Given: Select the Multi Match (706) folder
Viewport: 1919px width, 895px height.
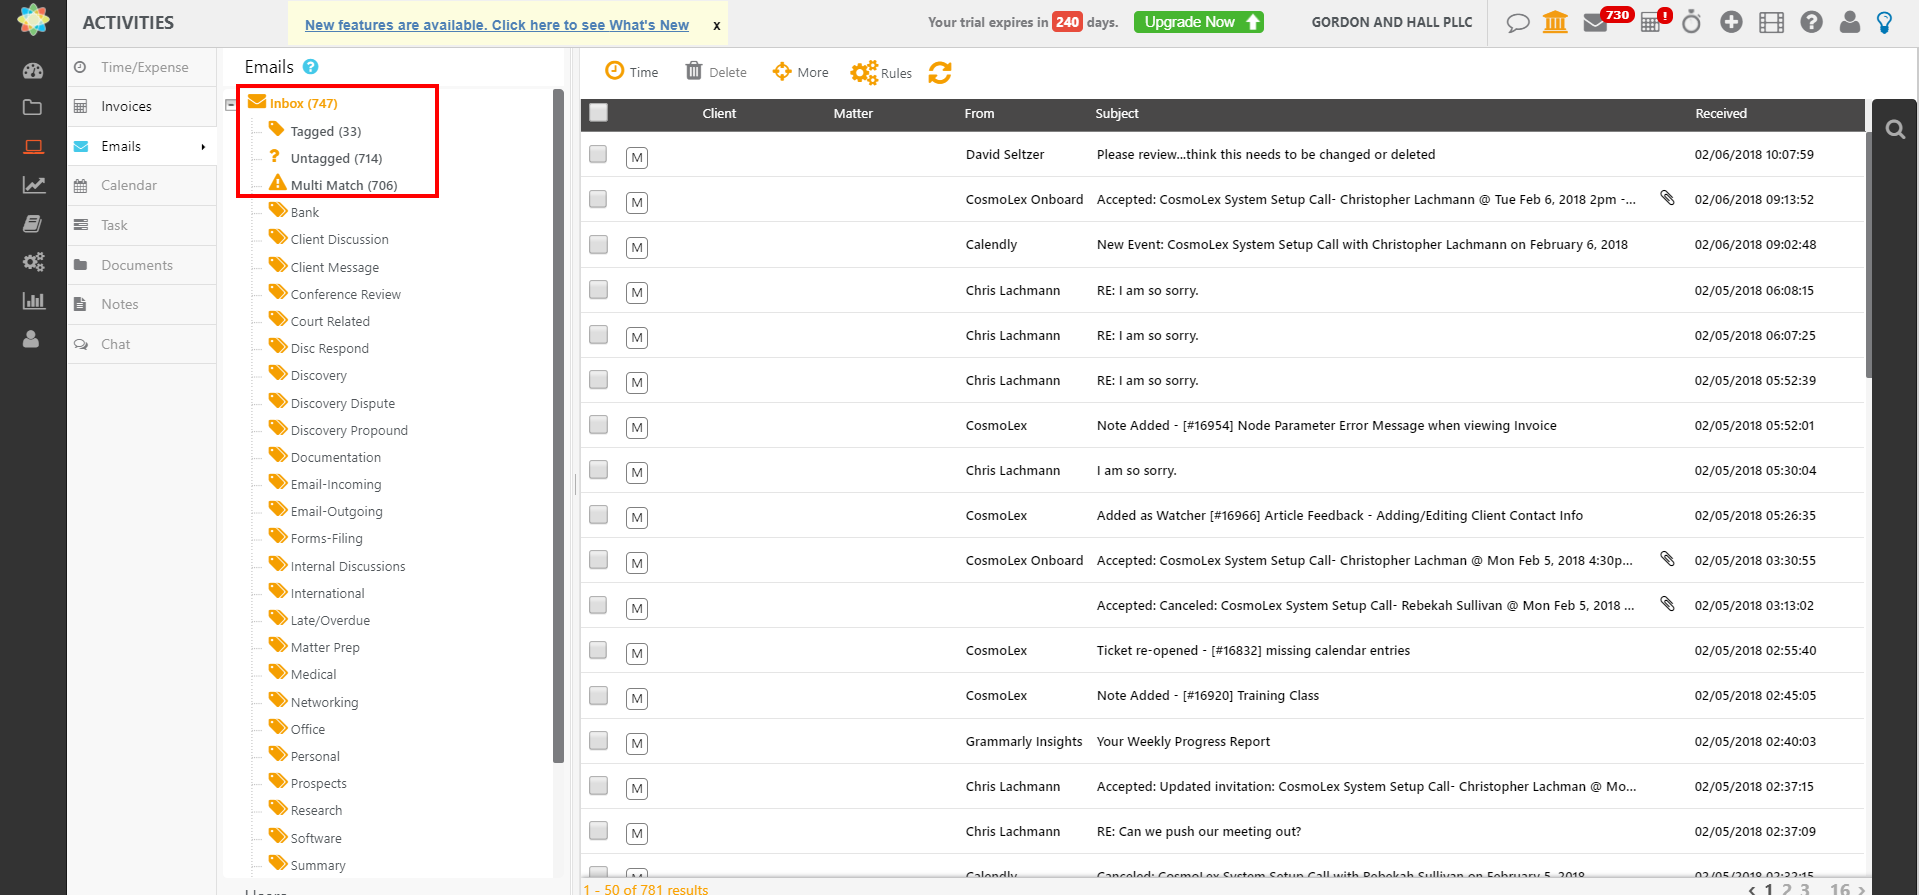Looking at the screenshot, I should [343, 185].
